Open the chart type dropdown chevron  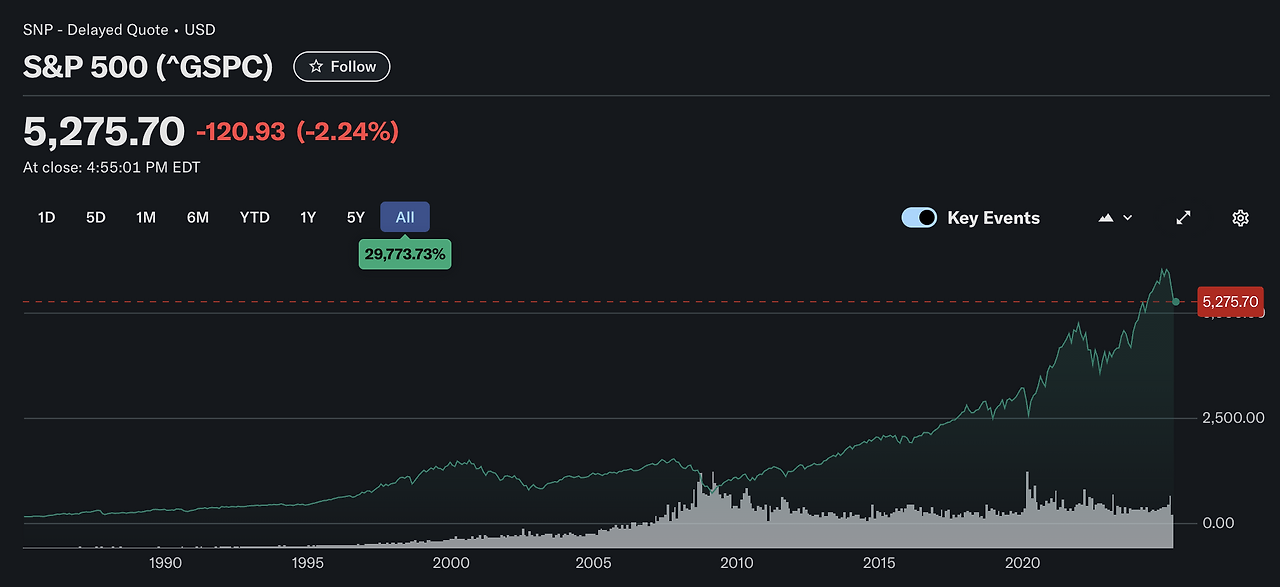pyautogui.click(x=1129, y=218)
